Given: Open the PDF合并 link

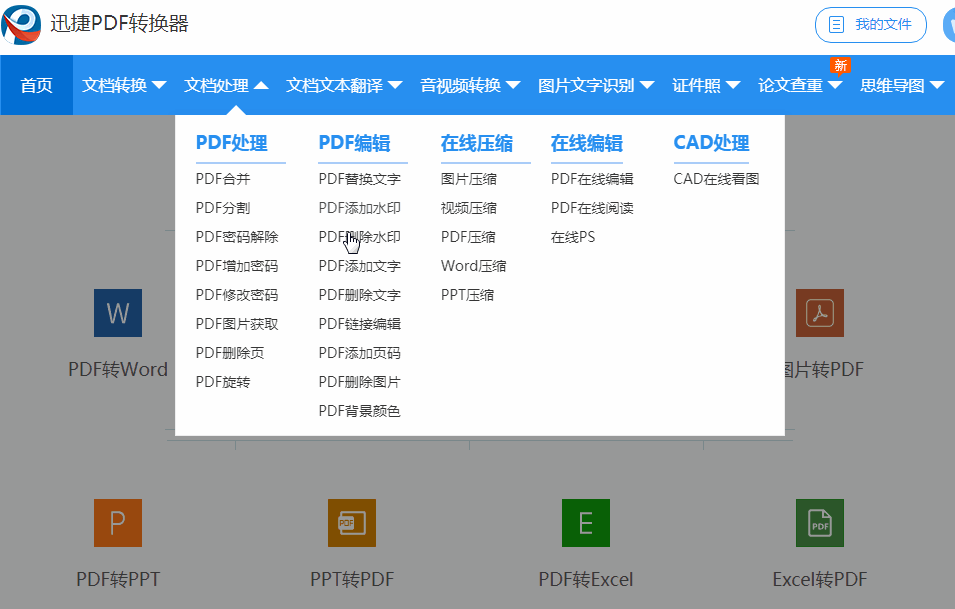Looking at the screenshot, I should click(222, 178).
